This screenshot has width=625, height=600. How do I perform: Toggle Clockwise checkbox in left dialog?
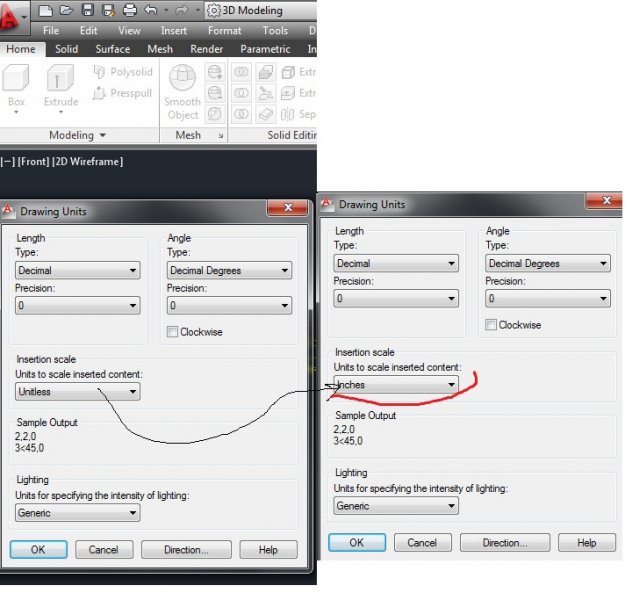point(172,332)
